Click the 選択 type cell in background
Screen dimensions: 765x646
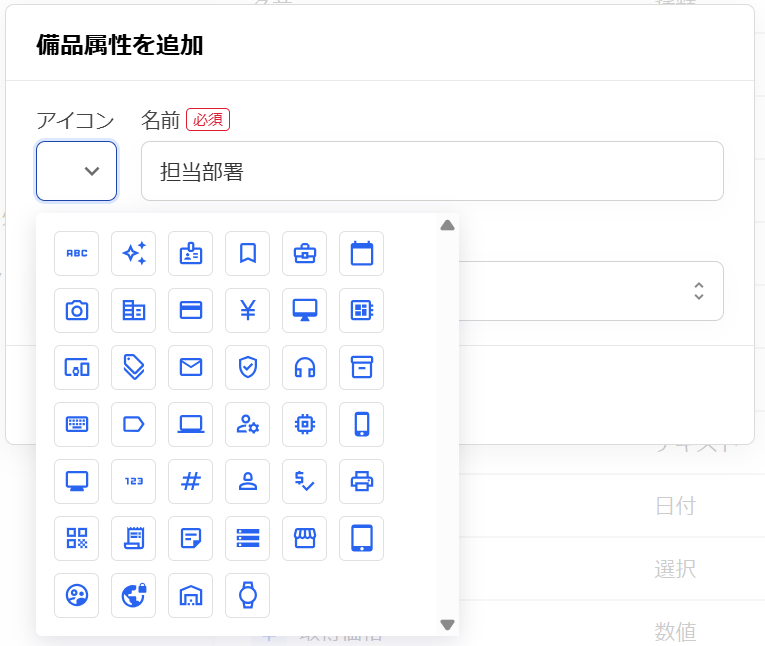tap(675, 569)
